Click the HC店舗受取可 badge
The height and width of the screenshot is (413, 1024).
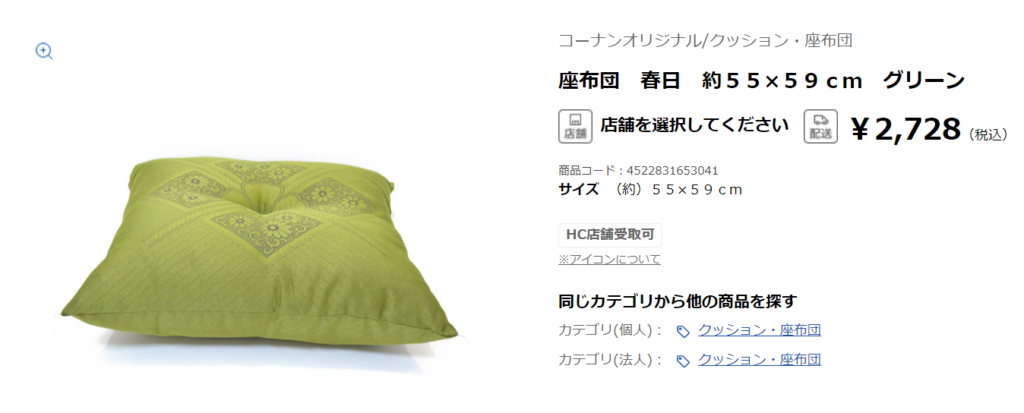(x=610, y=235)
